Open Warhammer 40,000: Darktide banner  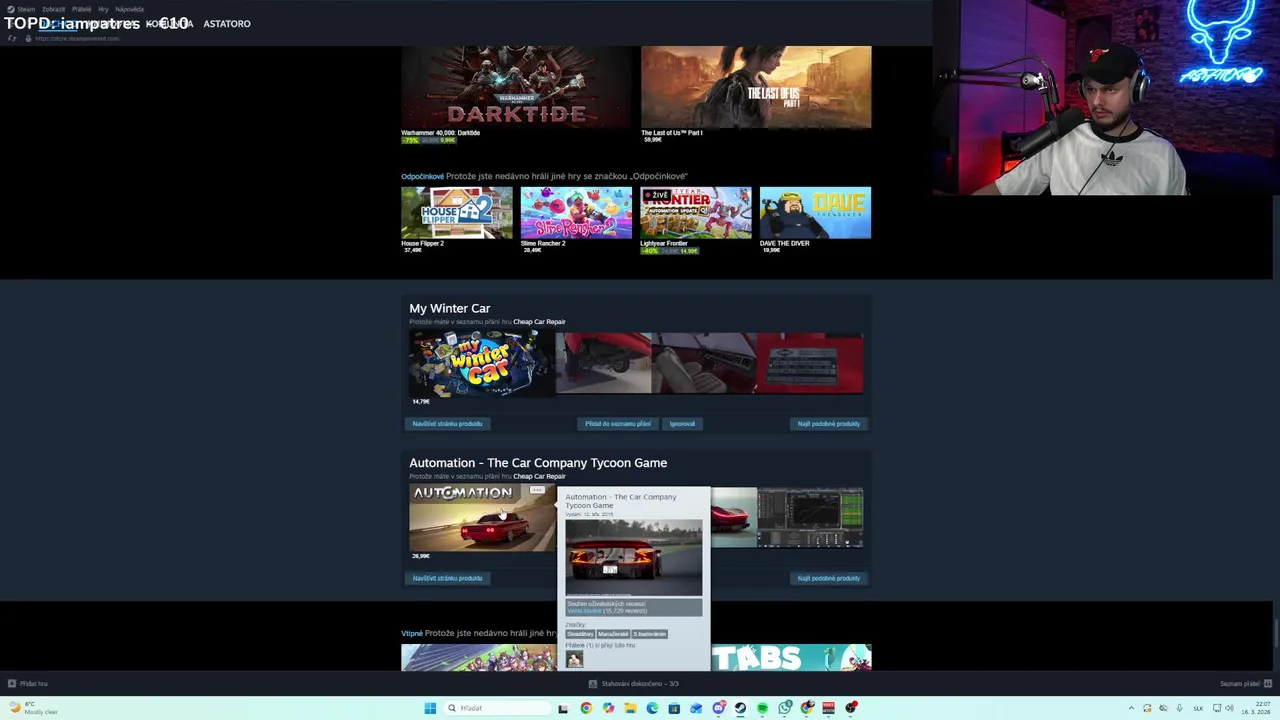click(x=517, y=87)
